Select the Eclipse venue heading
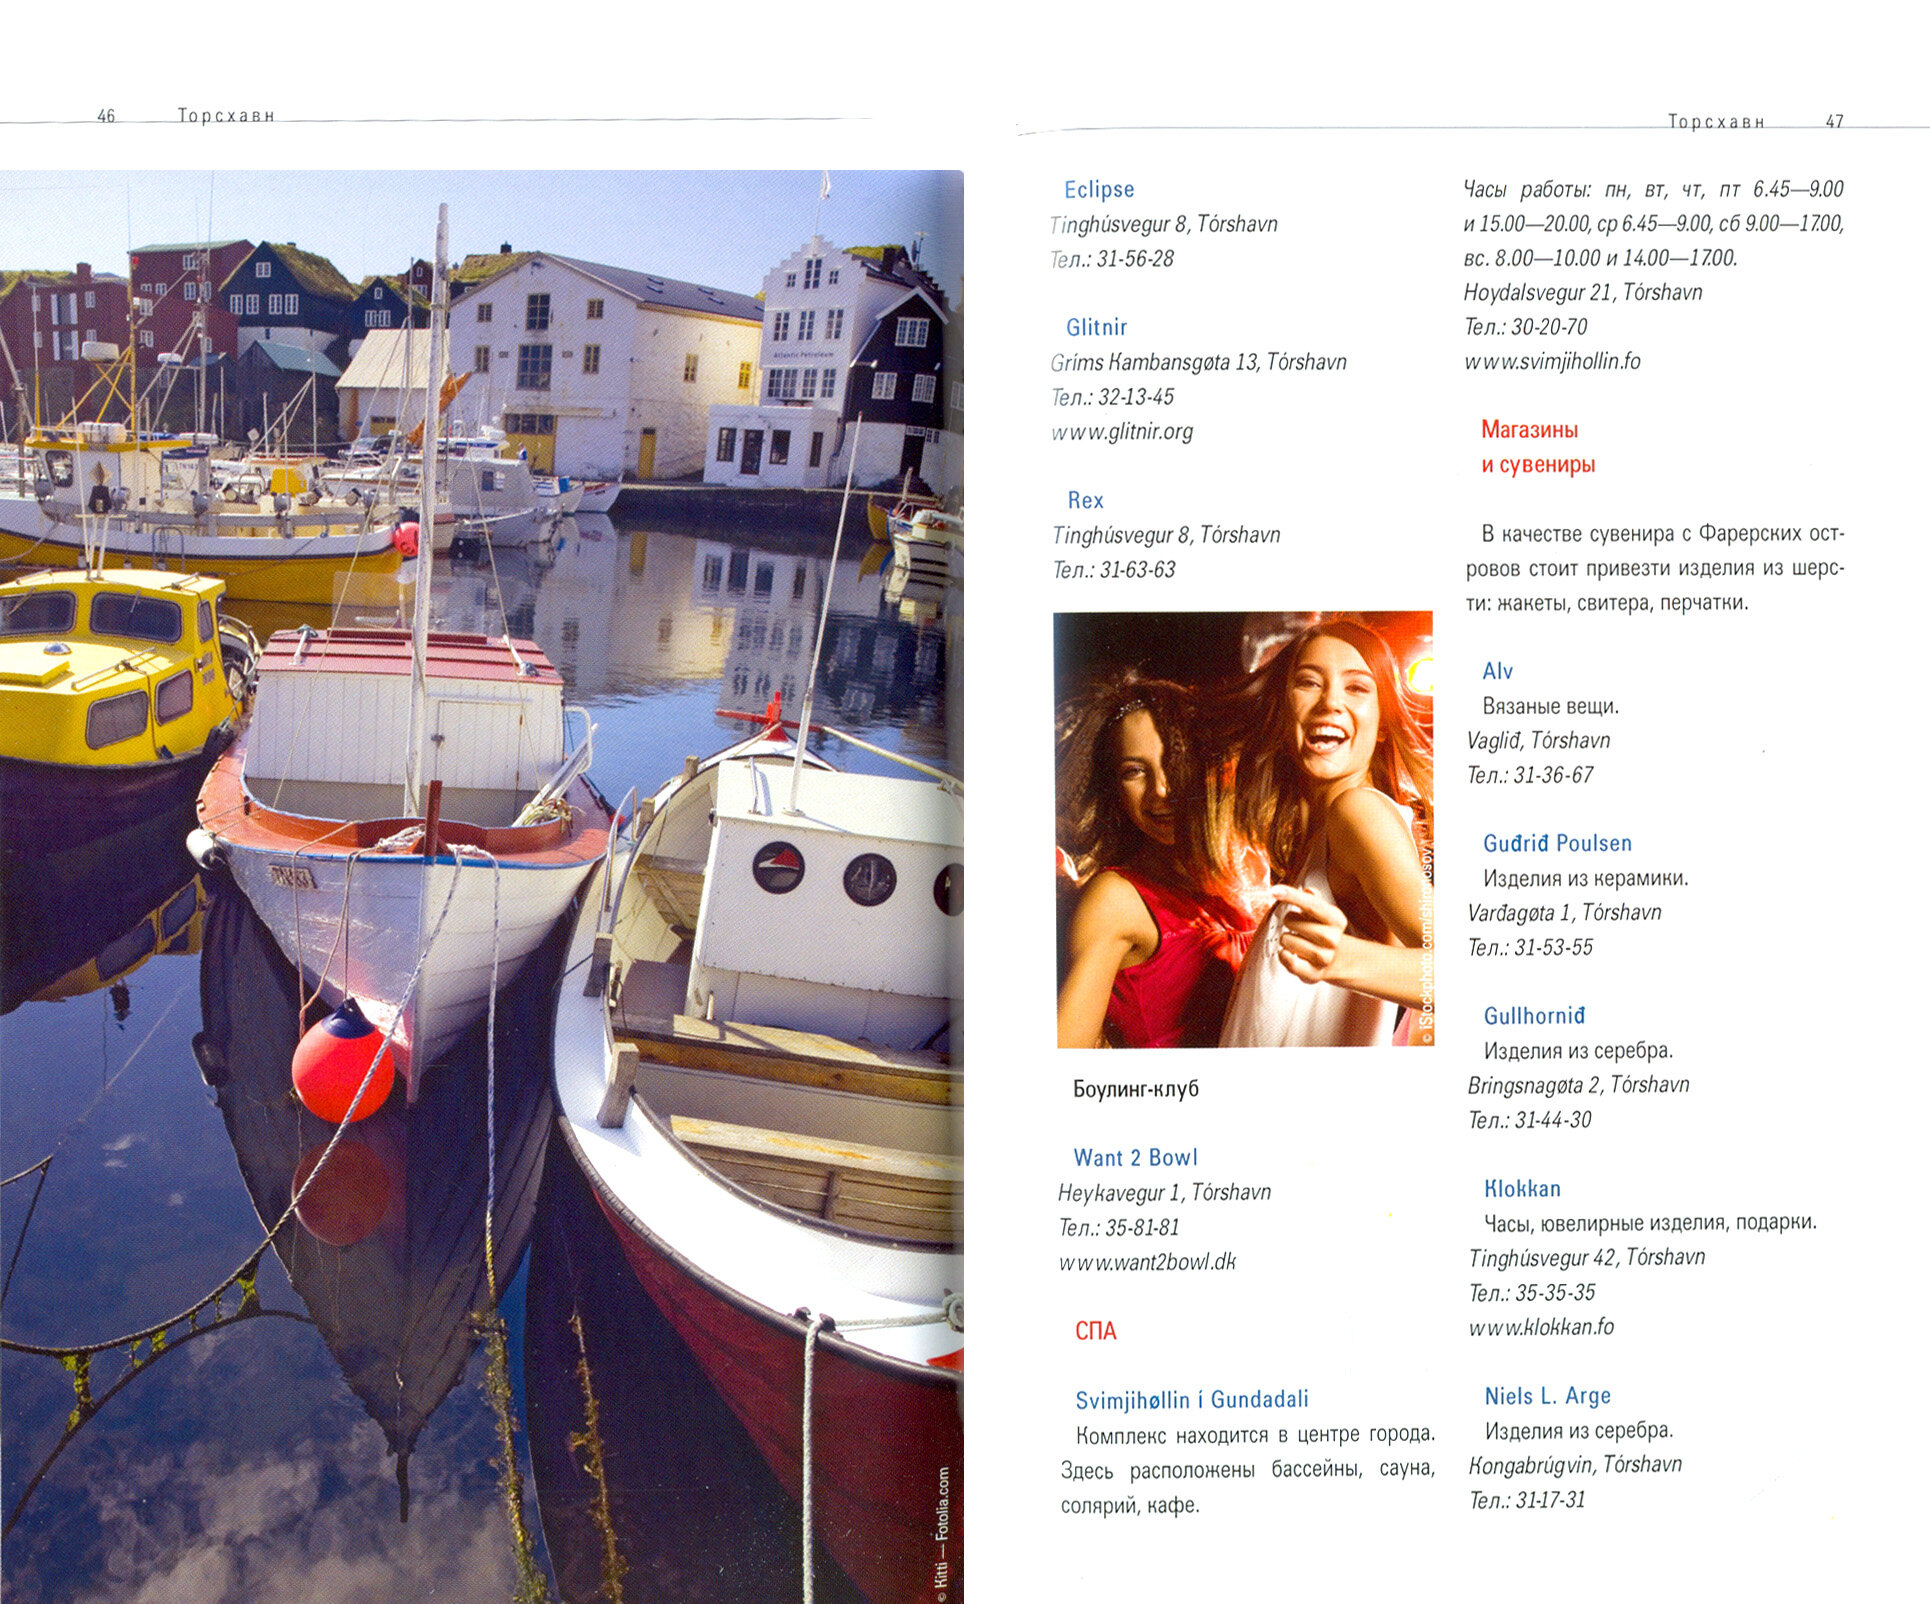Viewport: 1930px width, 1604px height. [x=1098, y=189]
